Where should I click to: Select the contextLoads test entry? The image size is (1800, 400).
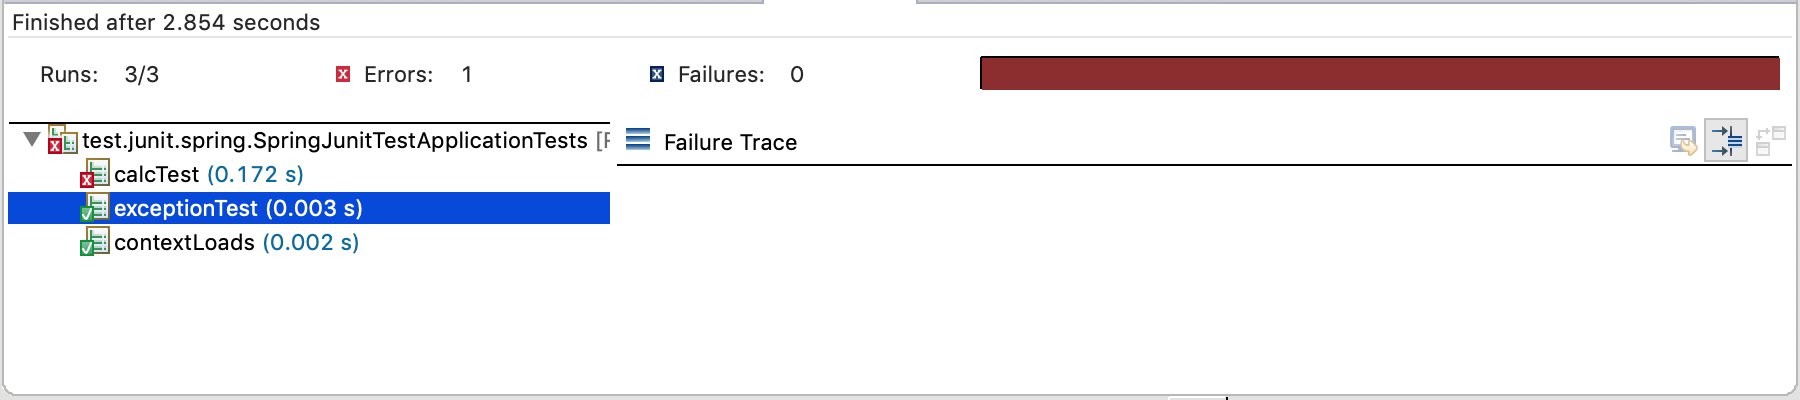pyautogui.click(x=236, y=242)
